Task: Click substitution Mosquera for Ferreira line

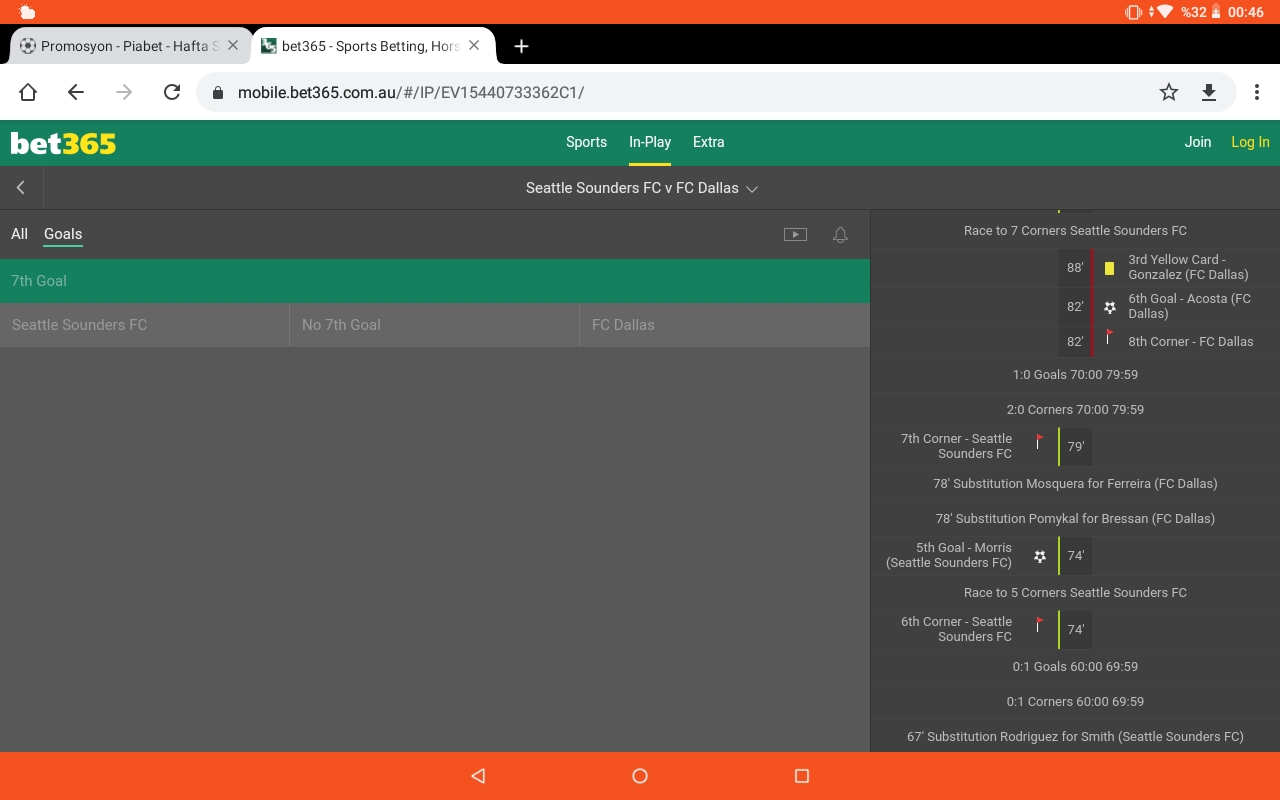Action: 1075,484
